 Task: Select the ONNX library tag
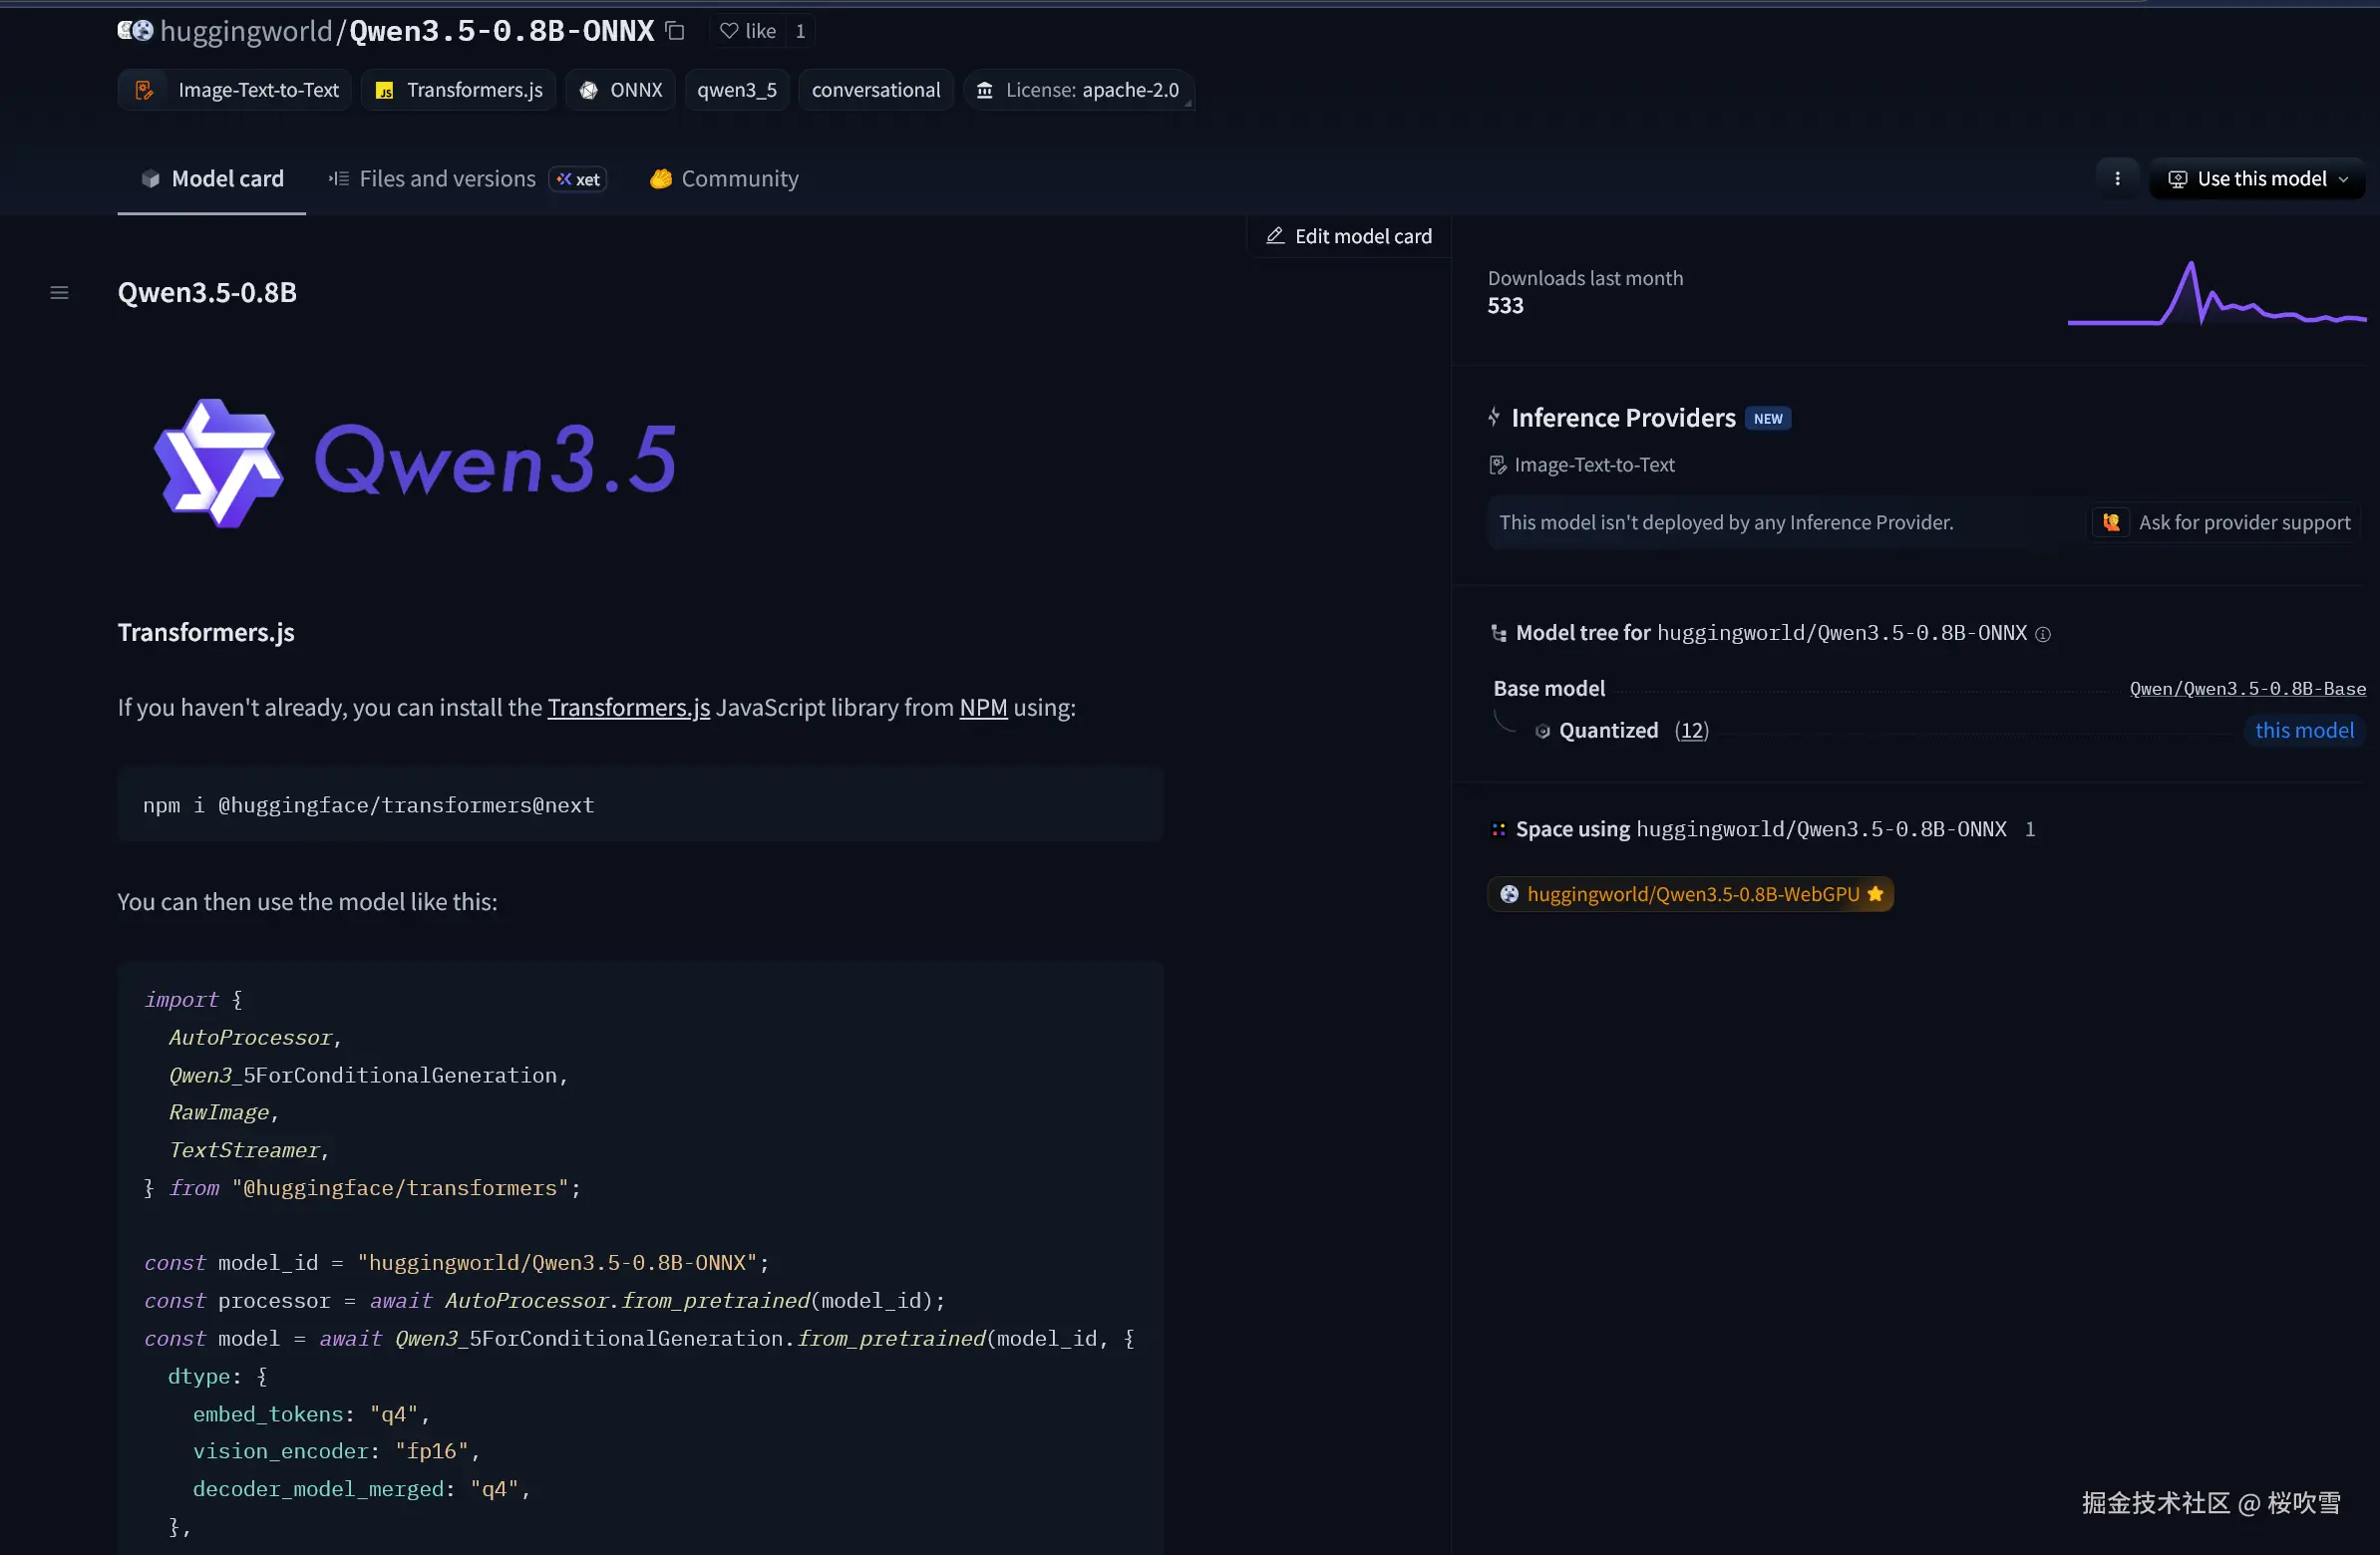coord(620,90)
